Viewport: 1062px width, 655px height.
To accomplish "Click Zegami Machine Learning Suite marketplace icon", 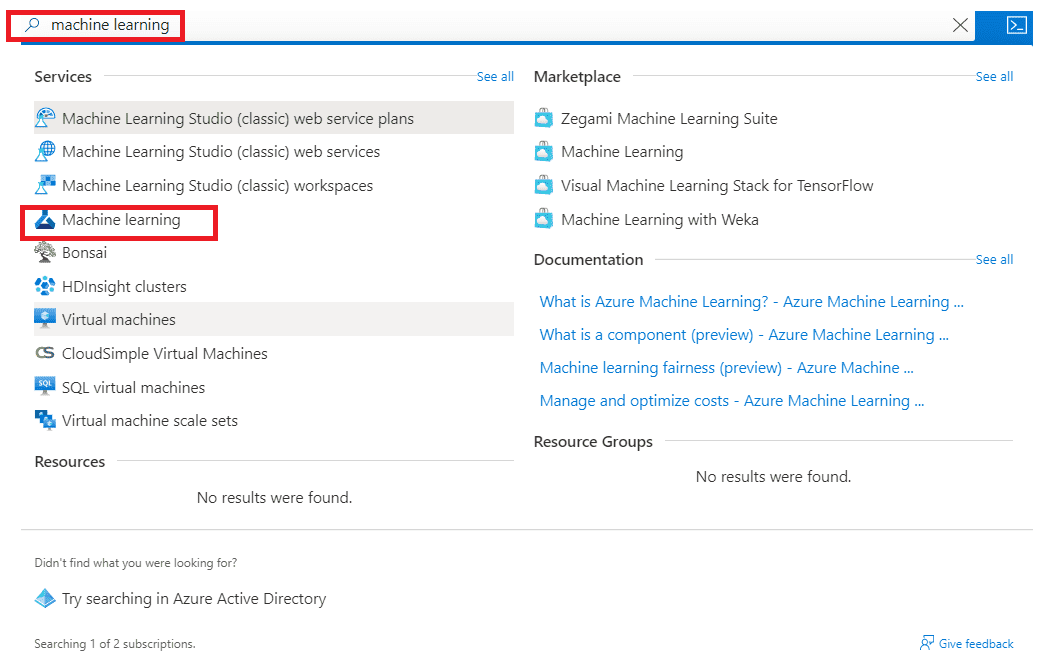I will pyautogui.click(x=543, y=118).
